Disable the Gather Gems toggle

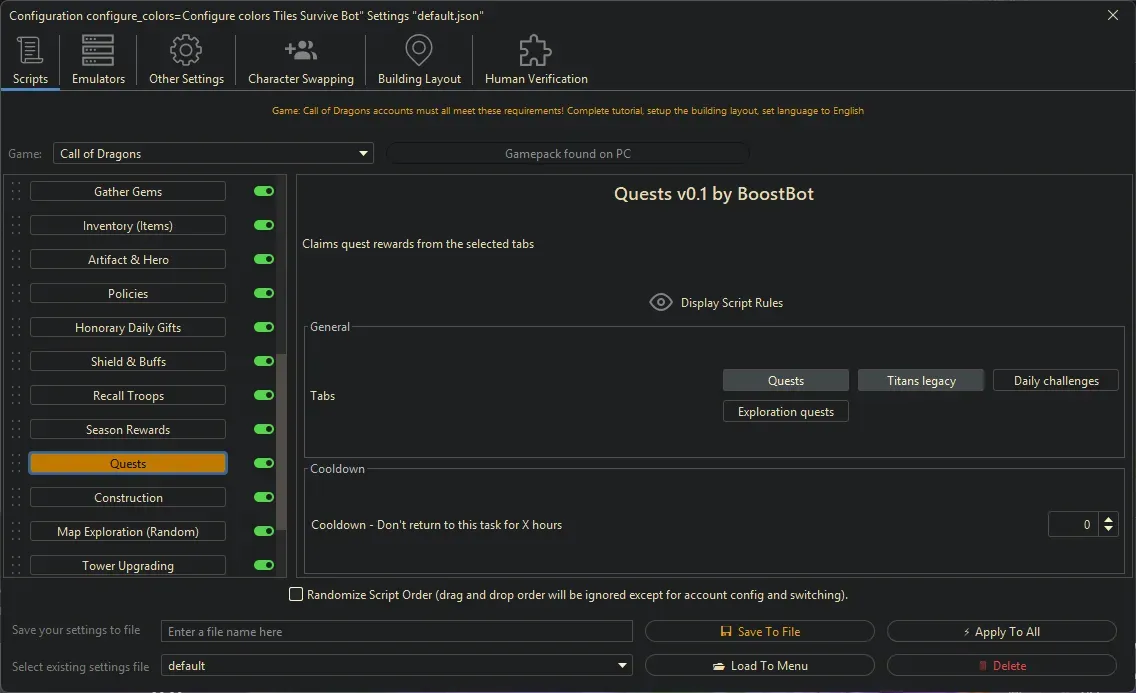[263, 191]
